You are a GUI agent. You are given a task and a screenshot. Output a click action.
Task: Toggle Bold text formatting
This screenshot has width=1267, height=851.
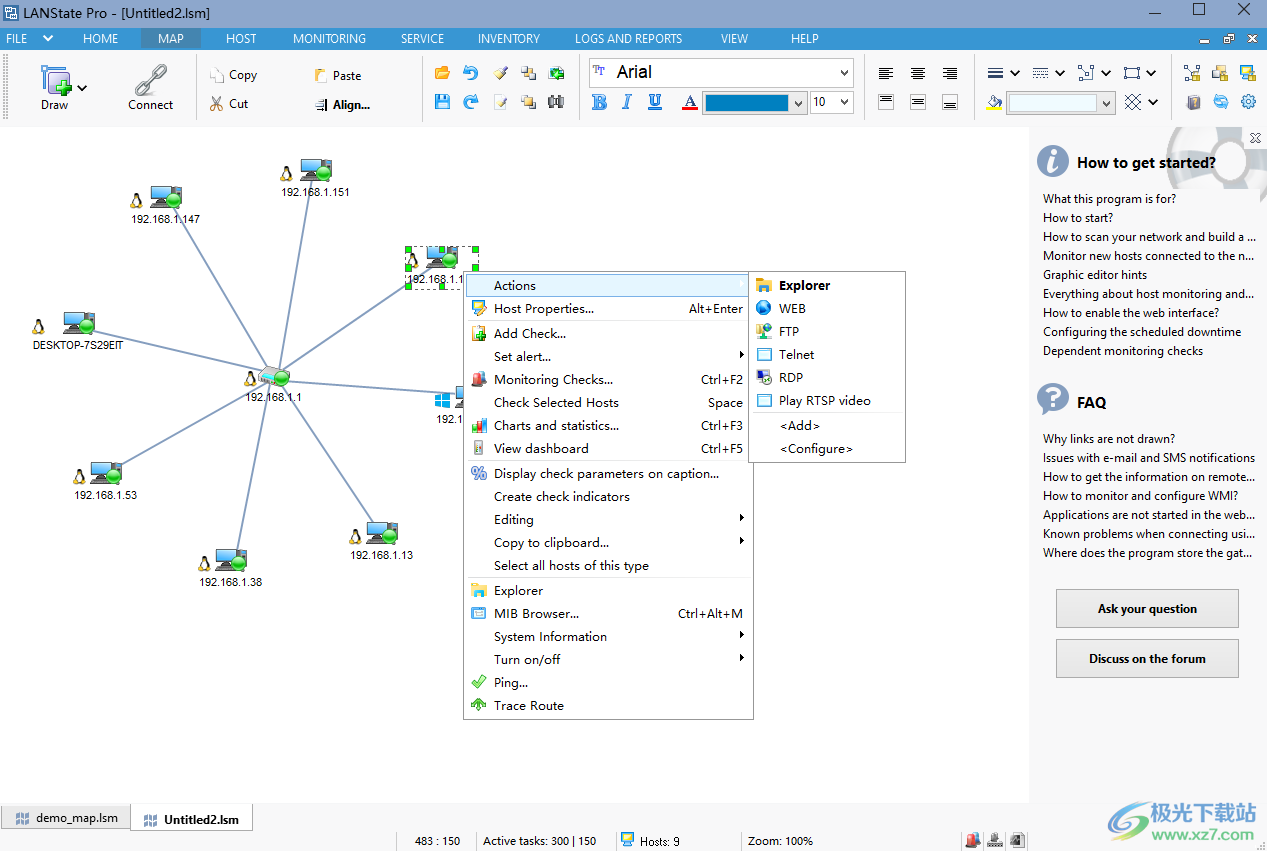[599, 102]
